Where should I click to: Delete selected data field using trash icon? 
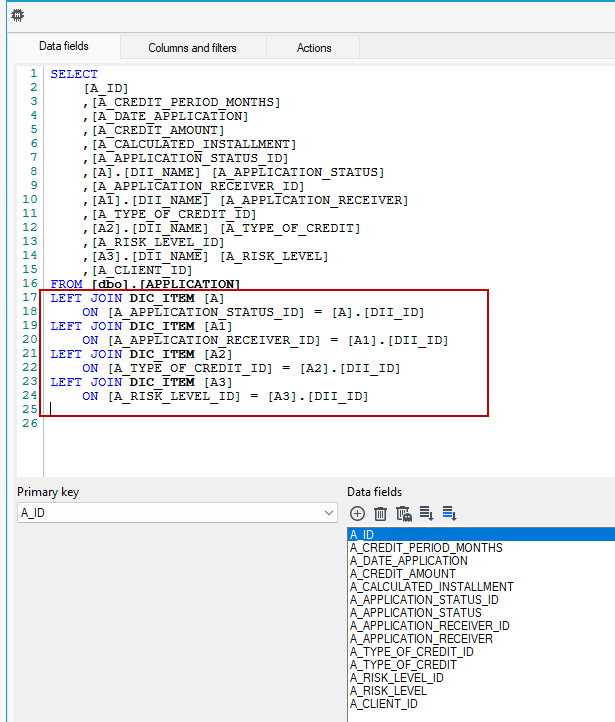(380, 513)
